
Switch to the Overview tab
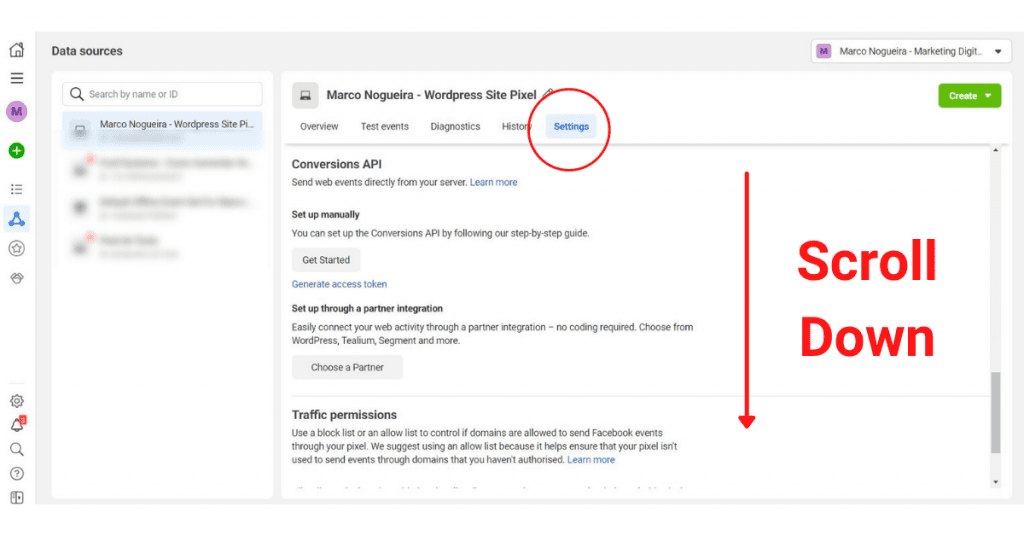(x=319, y=127)
